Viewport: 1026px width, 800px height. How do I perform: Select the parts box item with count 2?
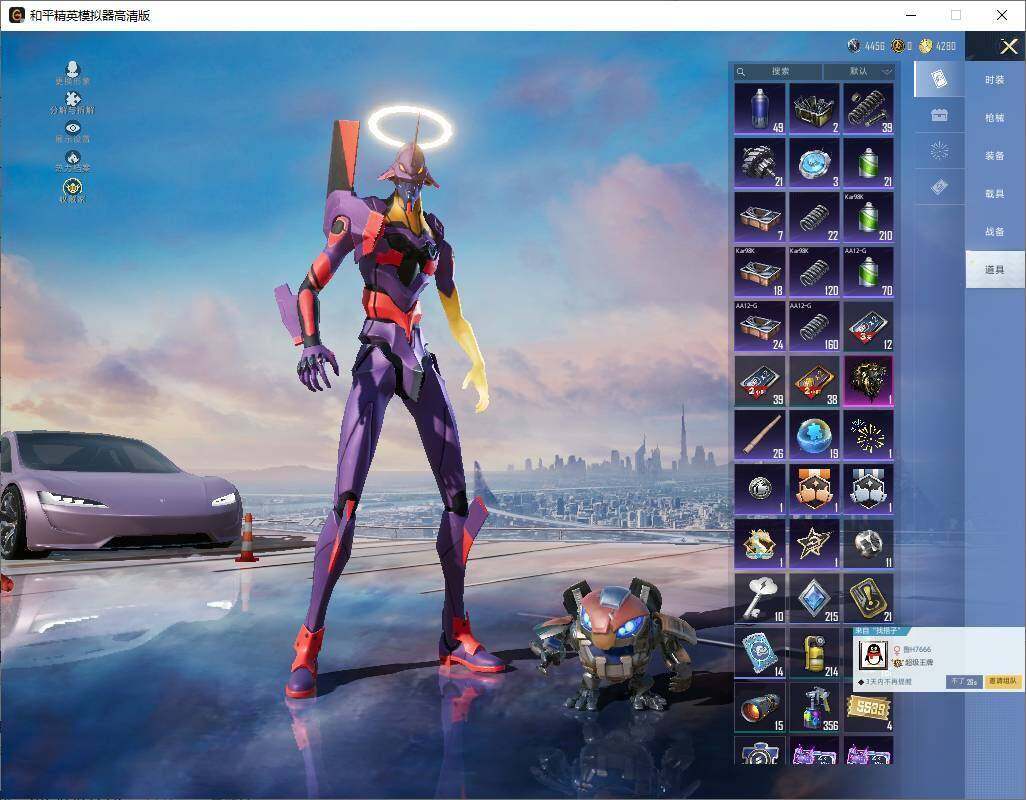(814, 109)
